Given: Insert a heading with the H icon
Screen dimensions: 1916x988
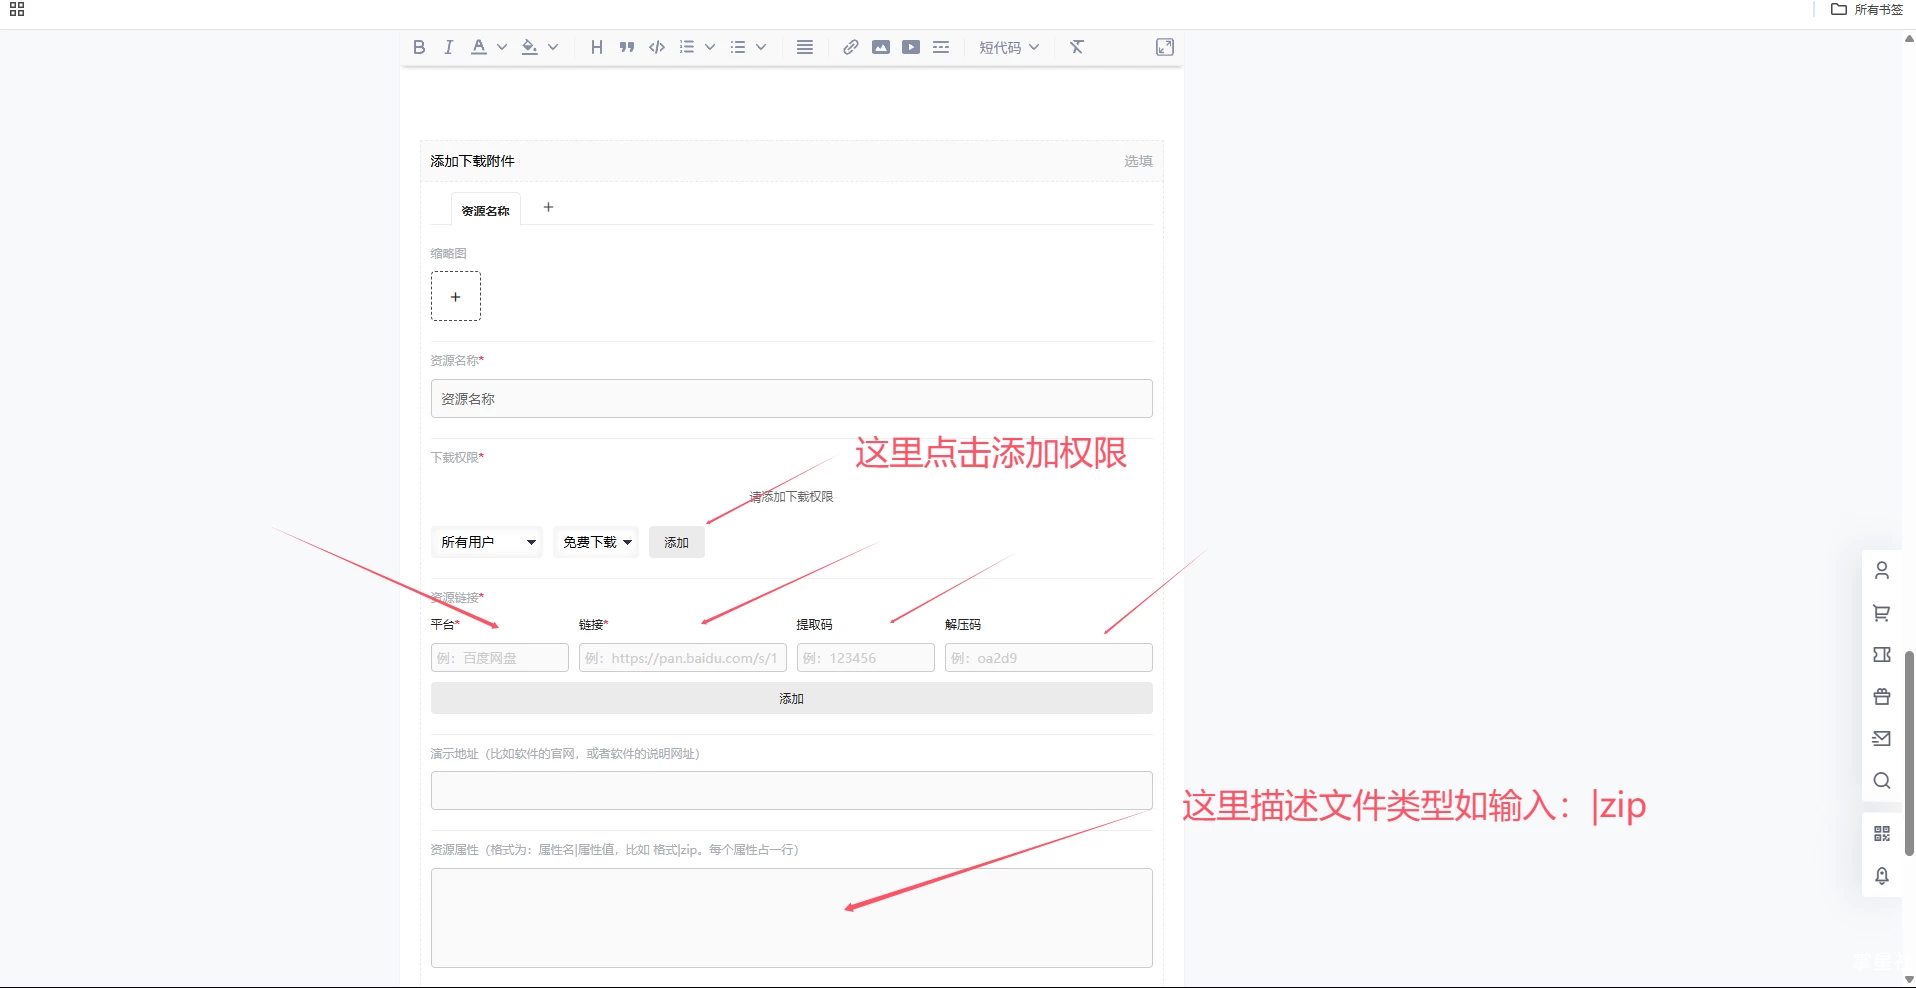Looking at the screenshot, I should coord(597,47).
